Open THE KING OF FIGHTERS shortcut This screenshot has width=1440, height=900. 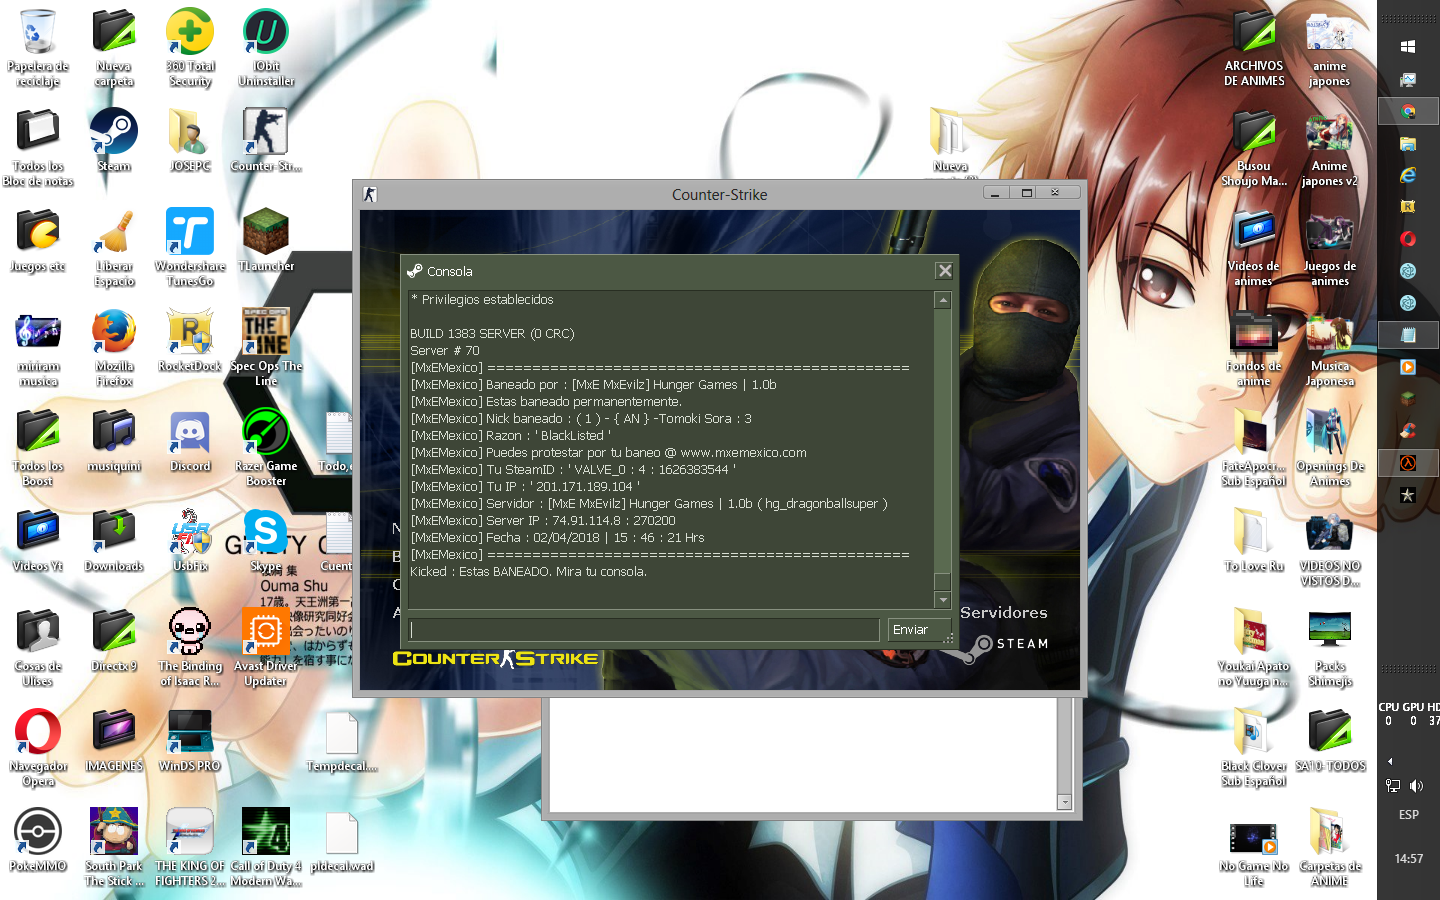(190, 847)
